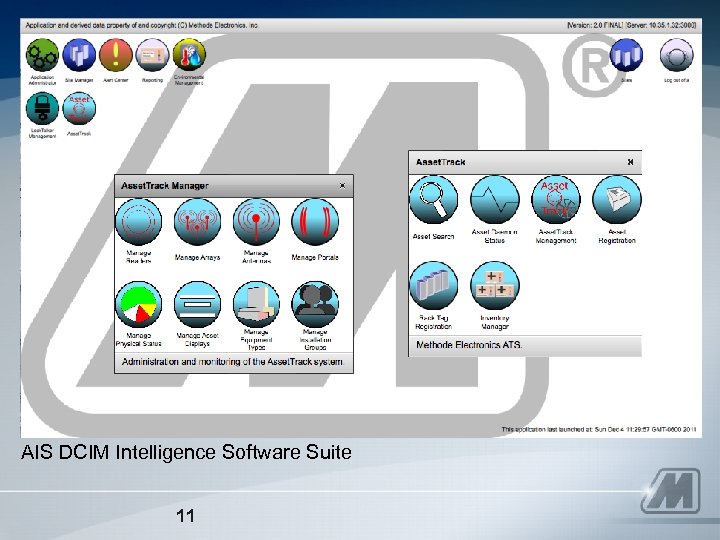Viewport: 720px width, 540px height.
Task: Click 'Administration and monitoring of the AssetTrack system.' text
Action: [232, 361]
